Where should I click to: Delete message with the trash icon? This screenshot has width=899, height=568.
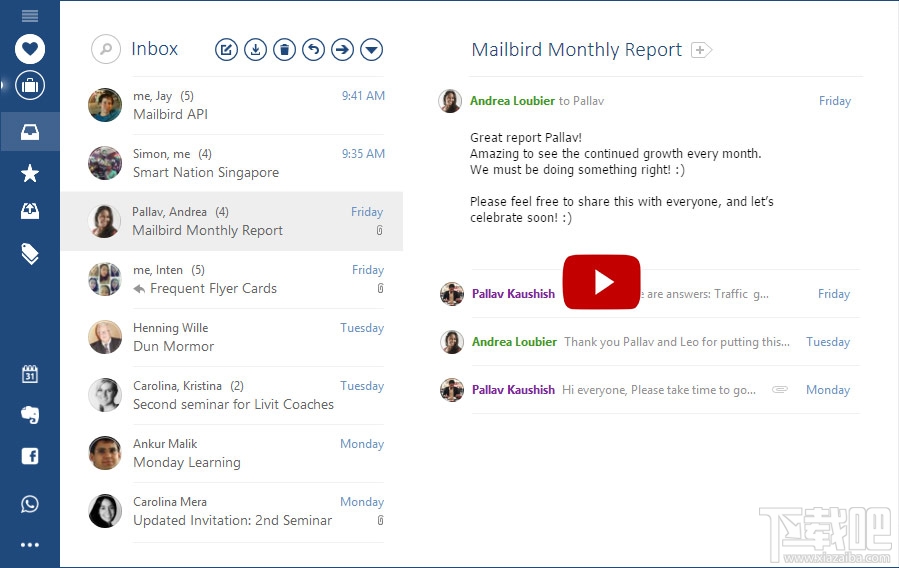[x=284, y=50]
